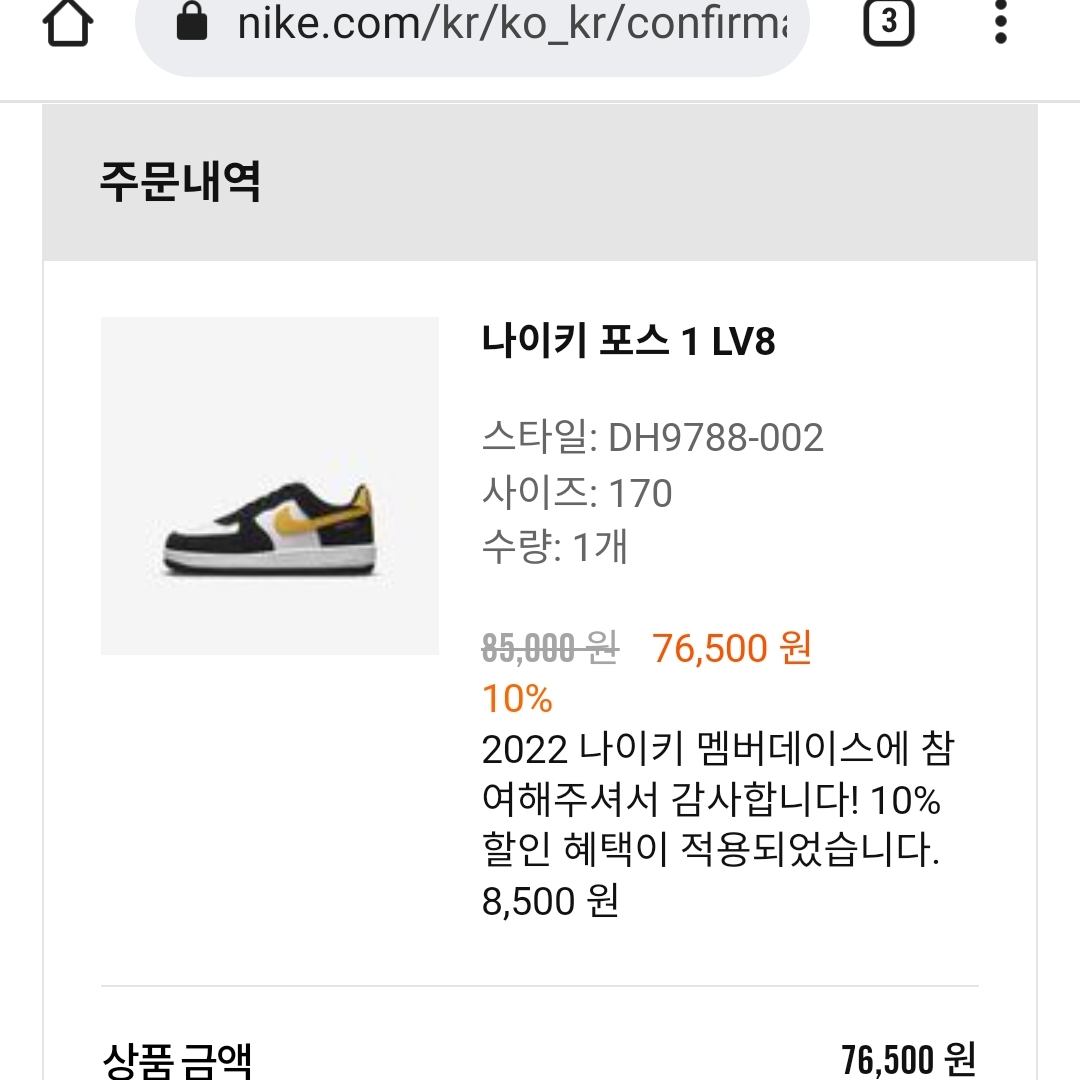Click the divider line above 상품 금액
The height and width of the screenshot is (1080, 1080).
point(540,987)
